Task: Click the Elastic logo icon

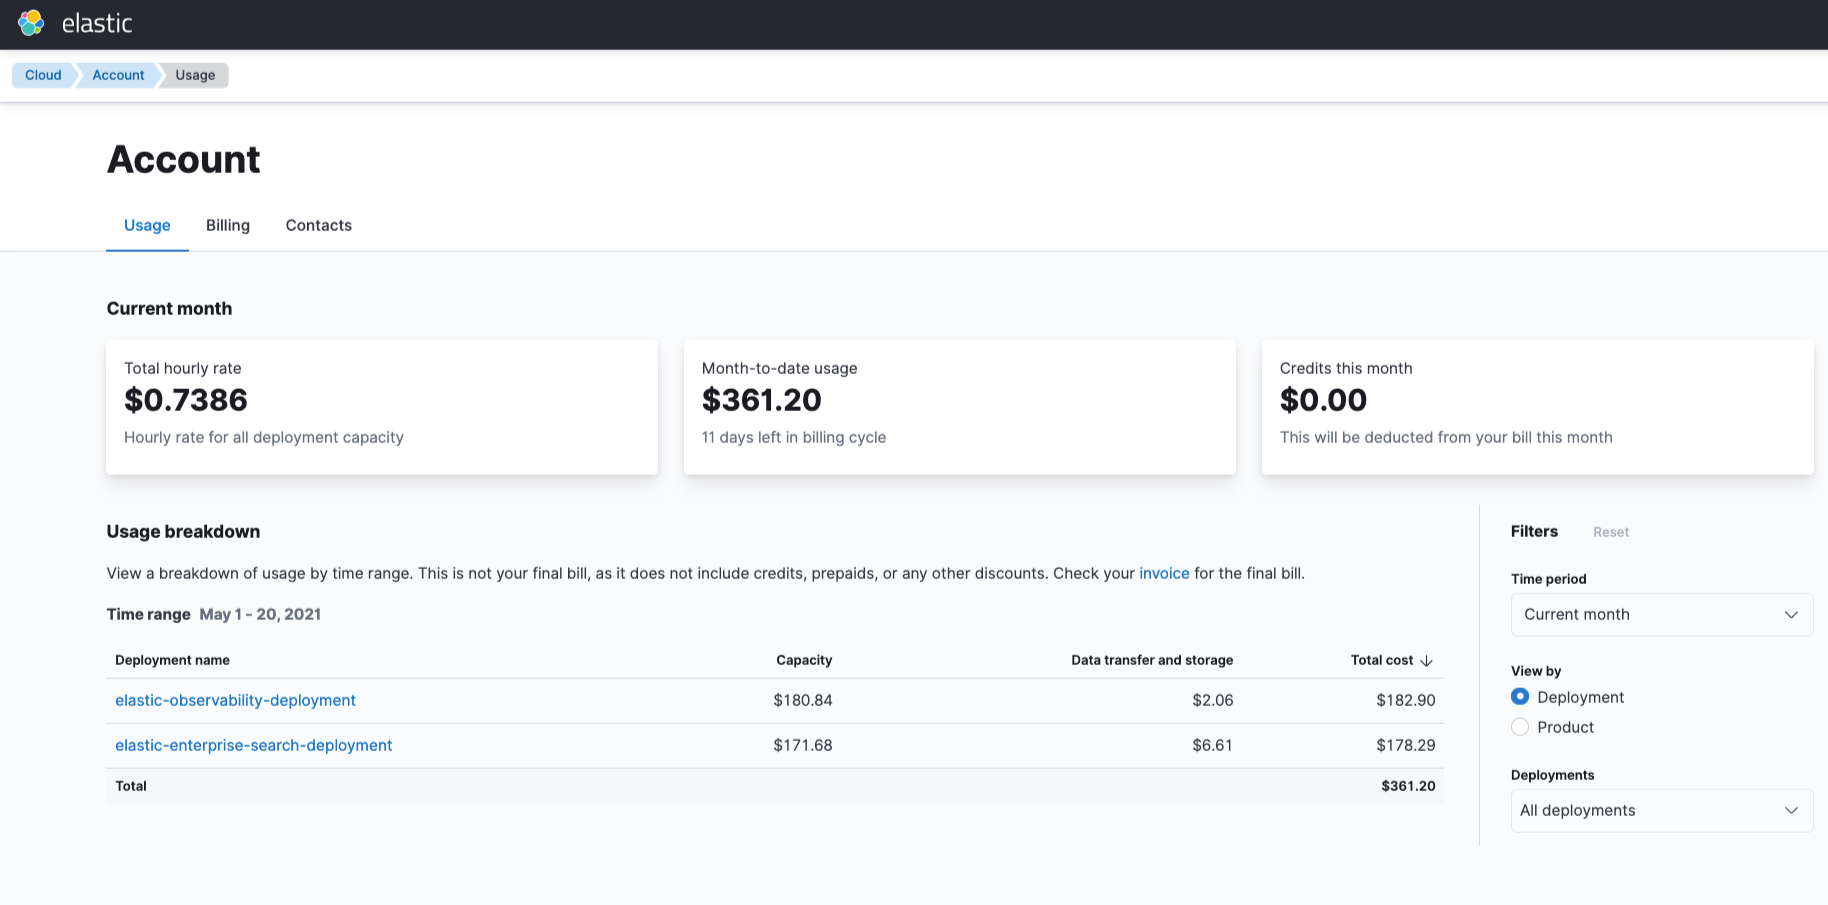Action: click(31, 23)
